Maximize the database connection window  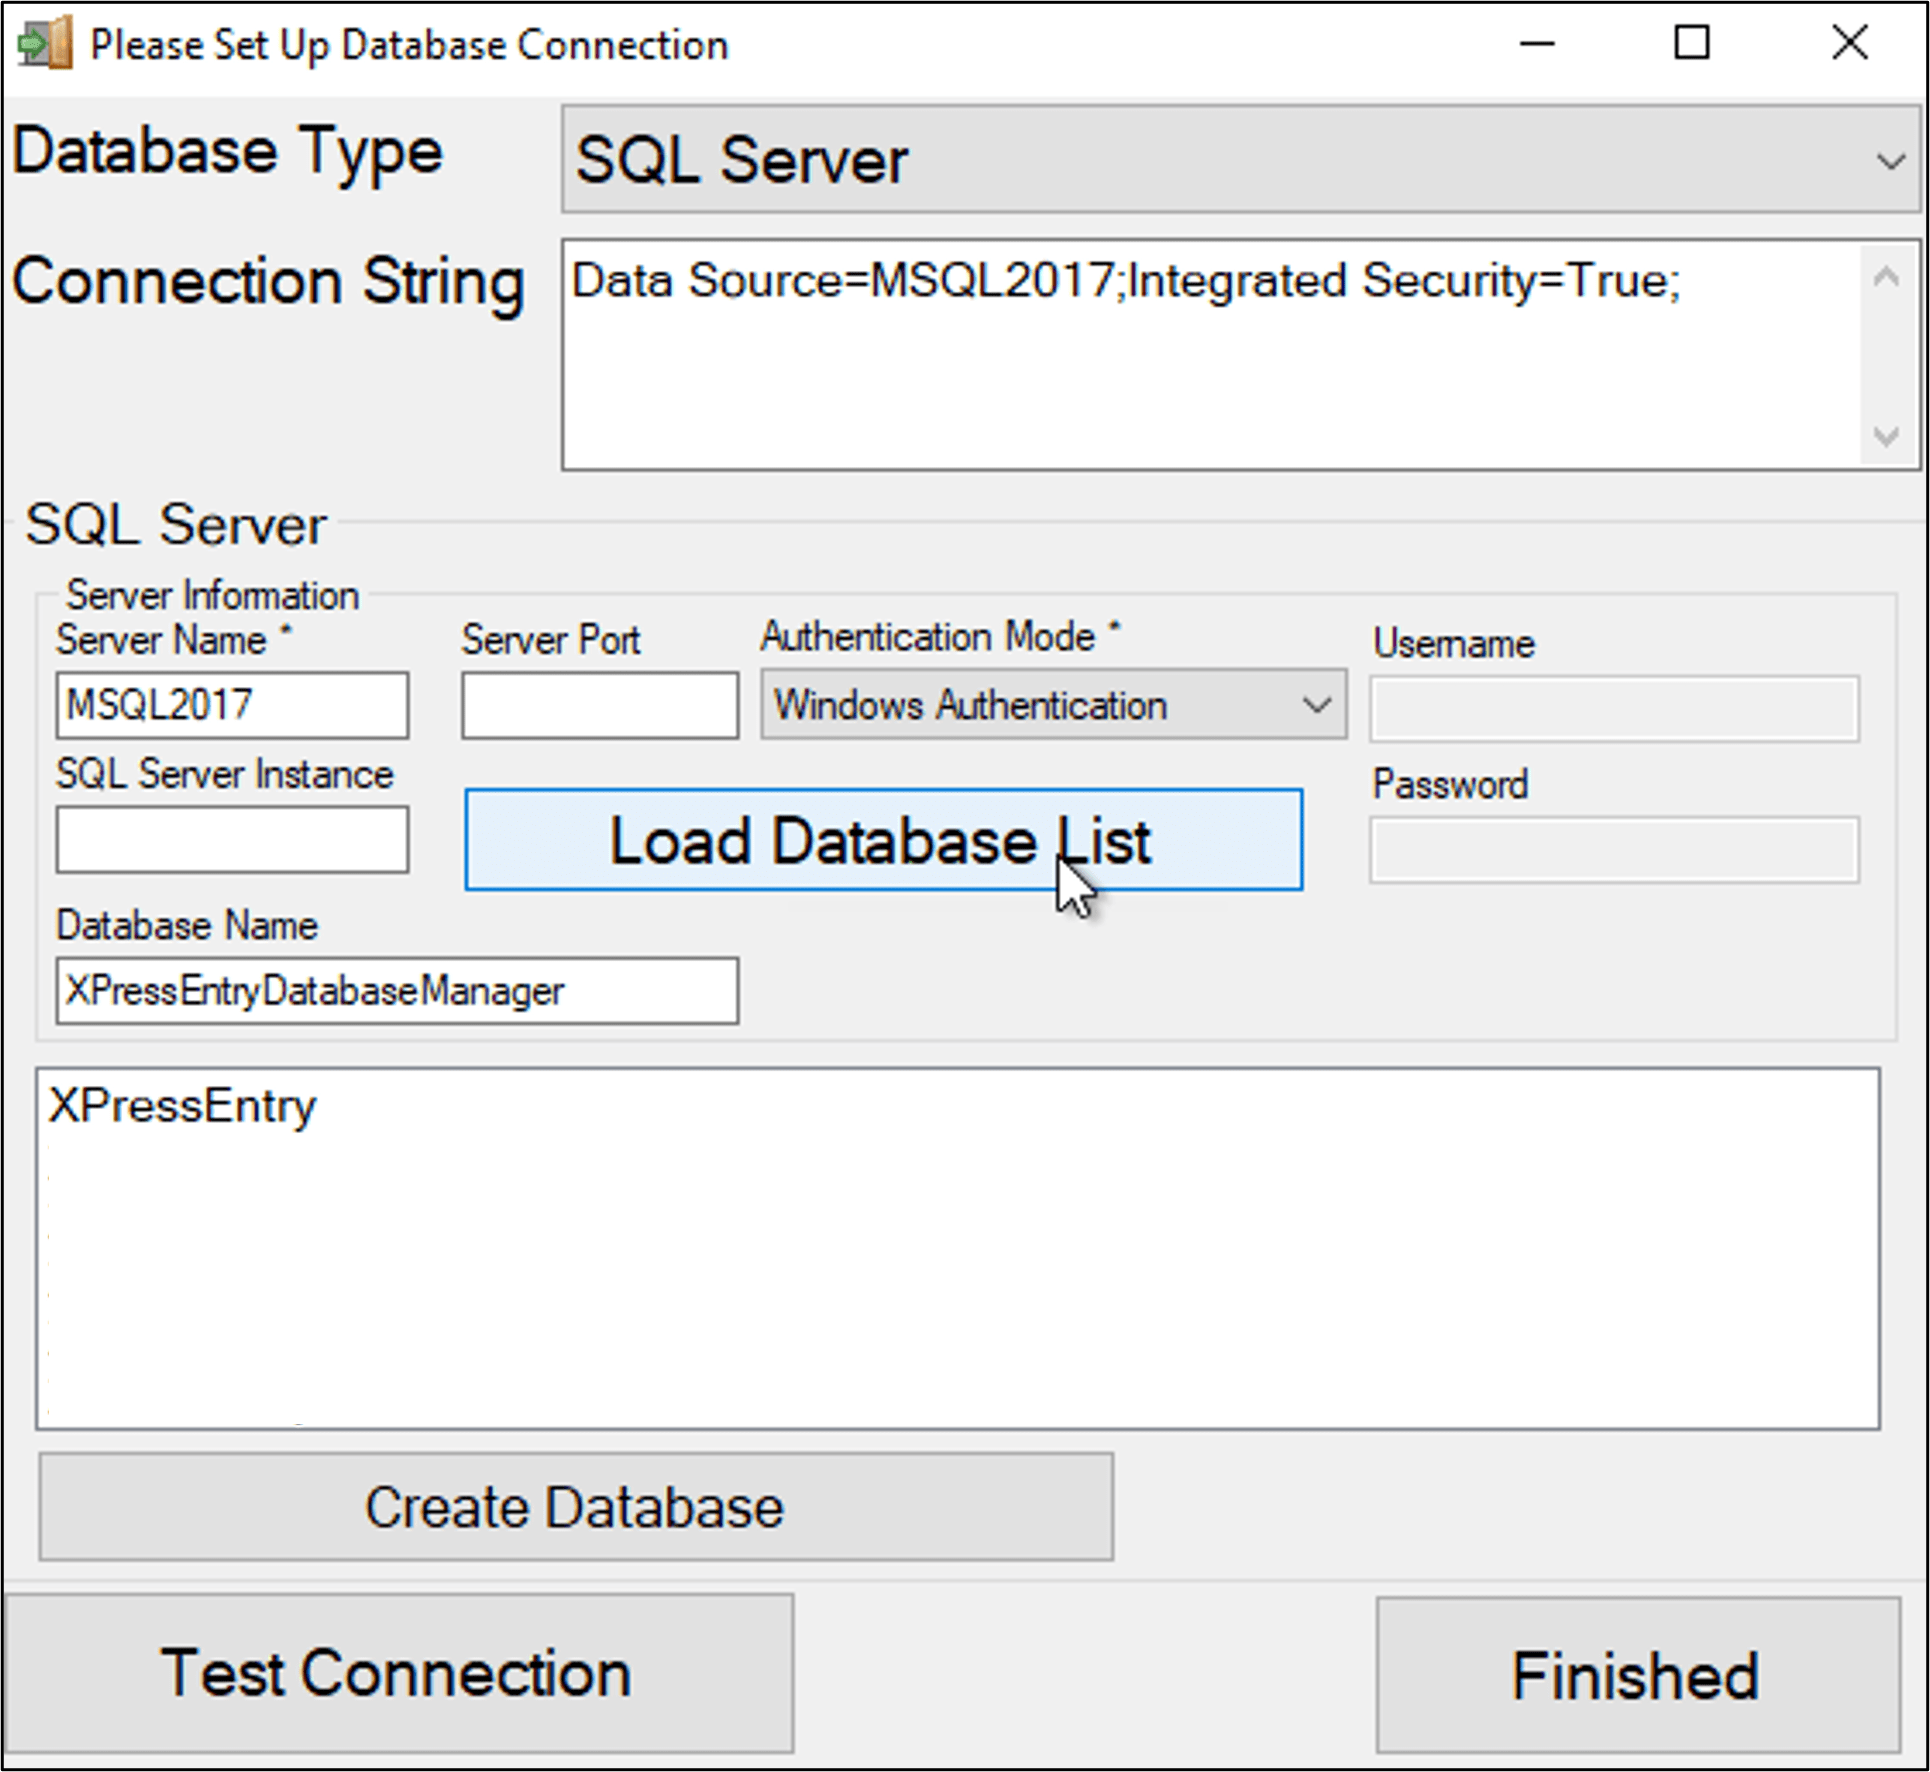click(1692, 44)
